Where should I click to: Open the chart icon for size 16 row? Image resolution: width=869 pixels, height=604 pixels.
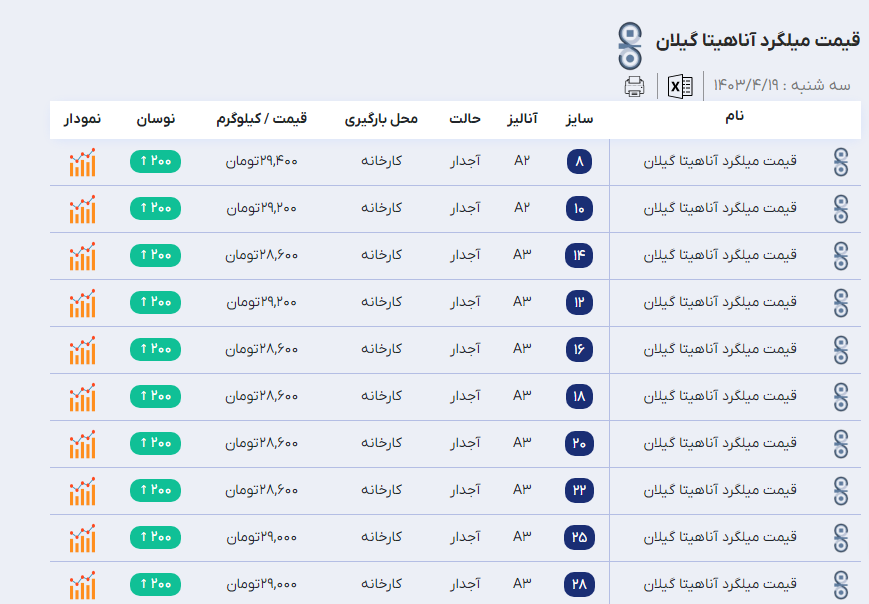pos(83,350)
